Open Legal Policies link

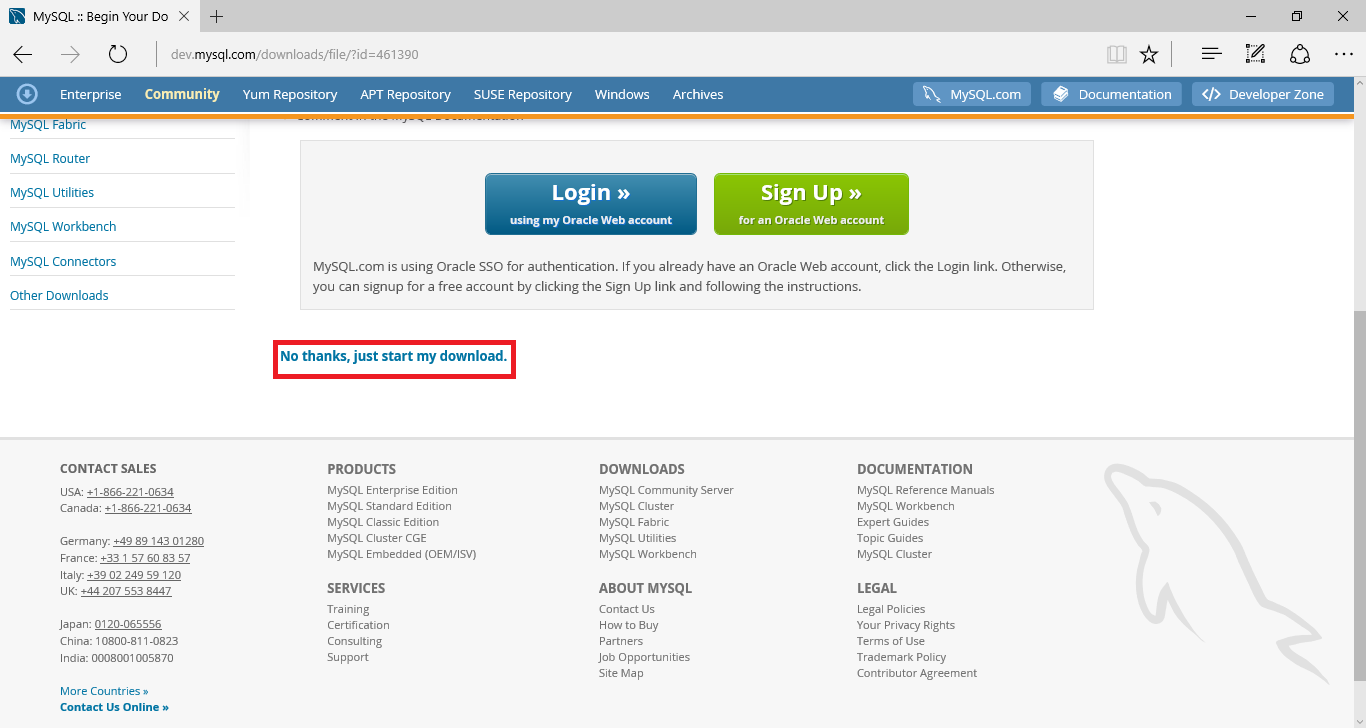click(x=891, y=609)
